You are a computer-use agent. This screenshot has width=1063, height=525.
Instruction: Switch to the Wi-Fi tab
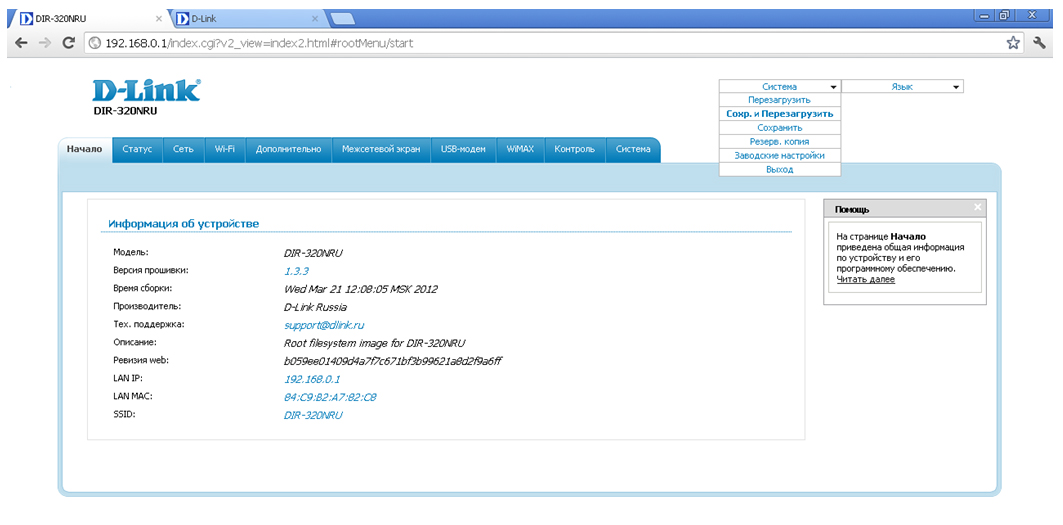click(225, 149)
